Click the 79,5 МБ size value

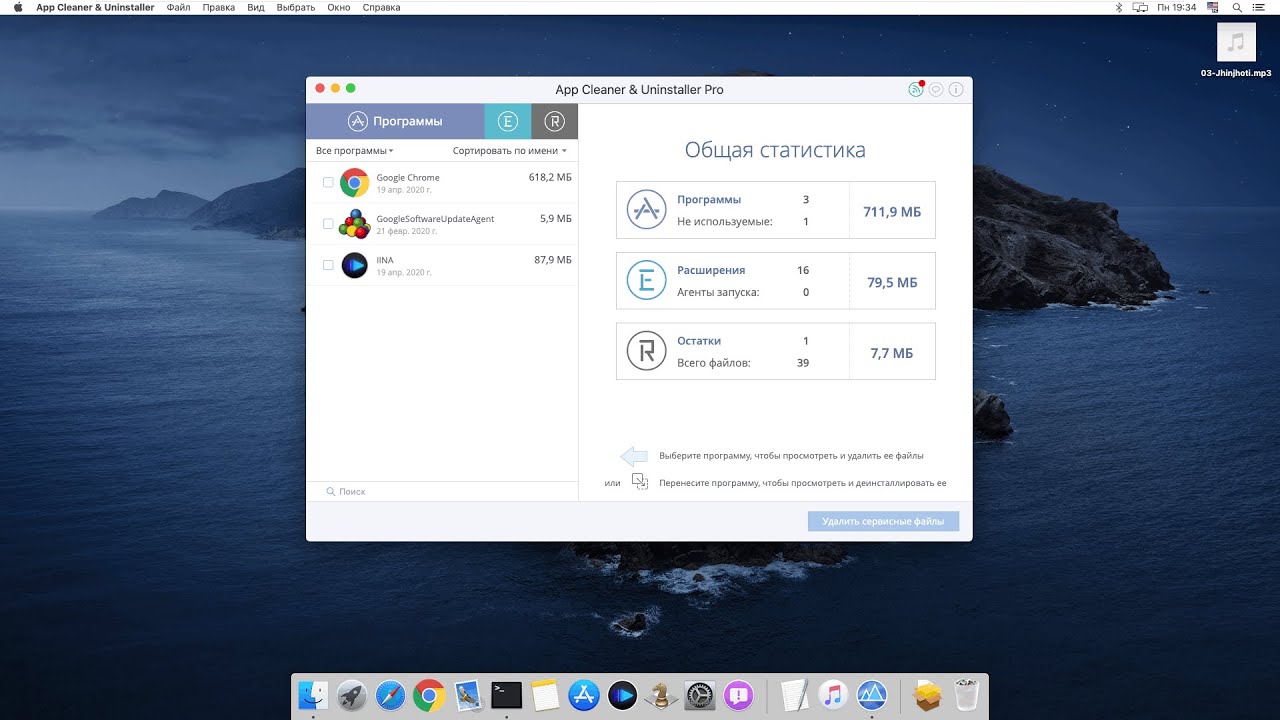(892, 283)
